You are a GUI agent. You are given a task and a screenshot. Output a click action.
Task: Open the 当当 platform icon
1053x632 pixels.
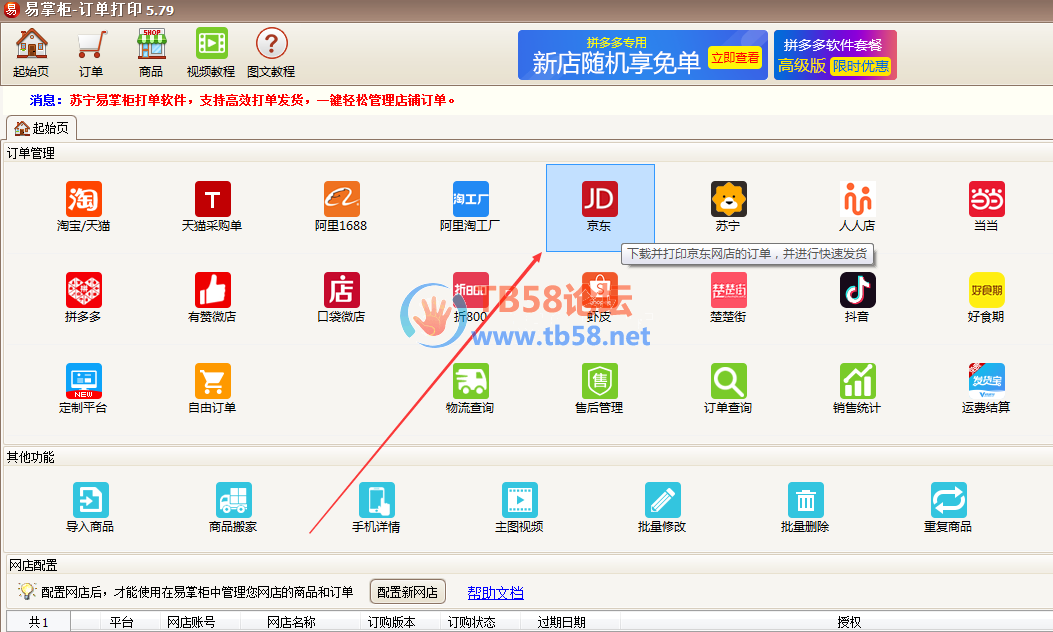pyautogui.click(x=986, y=207)
